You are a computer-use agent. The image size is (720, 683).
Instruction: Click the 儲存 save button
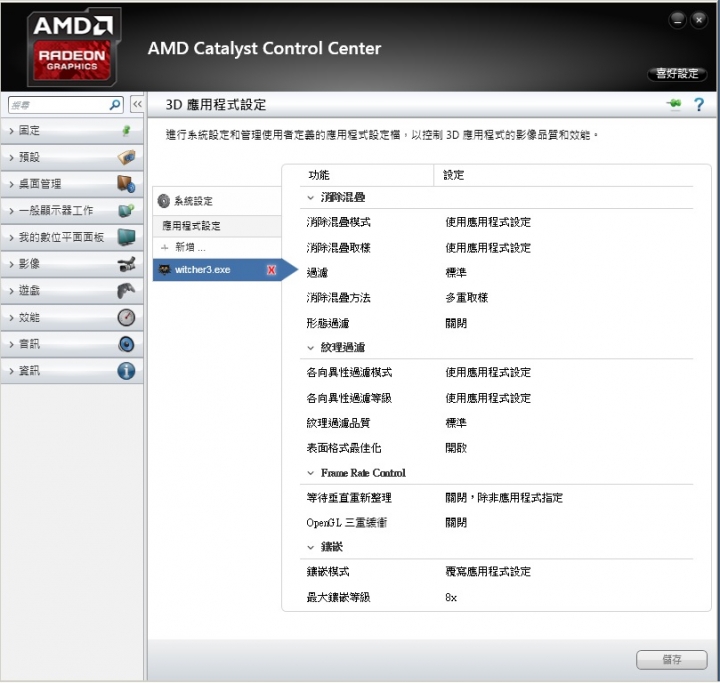click(x=671, y=660)
